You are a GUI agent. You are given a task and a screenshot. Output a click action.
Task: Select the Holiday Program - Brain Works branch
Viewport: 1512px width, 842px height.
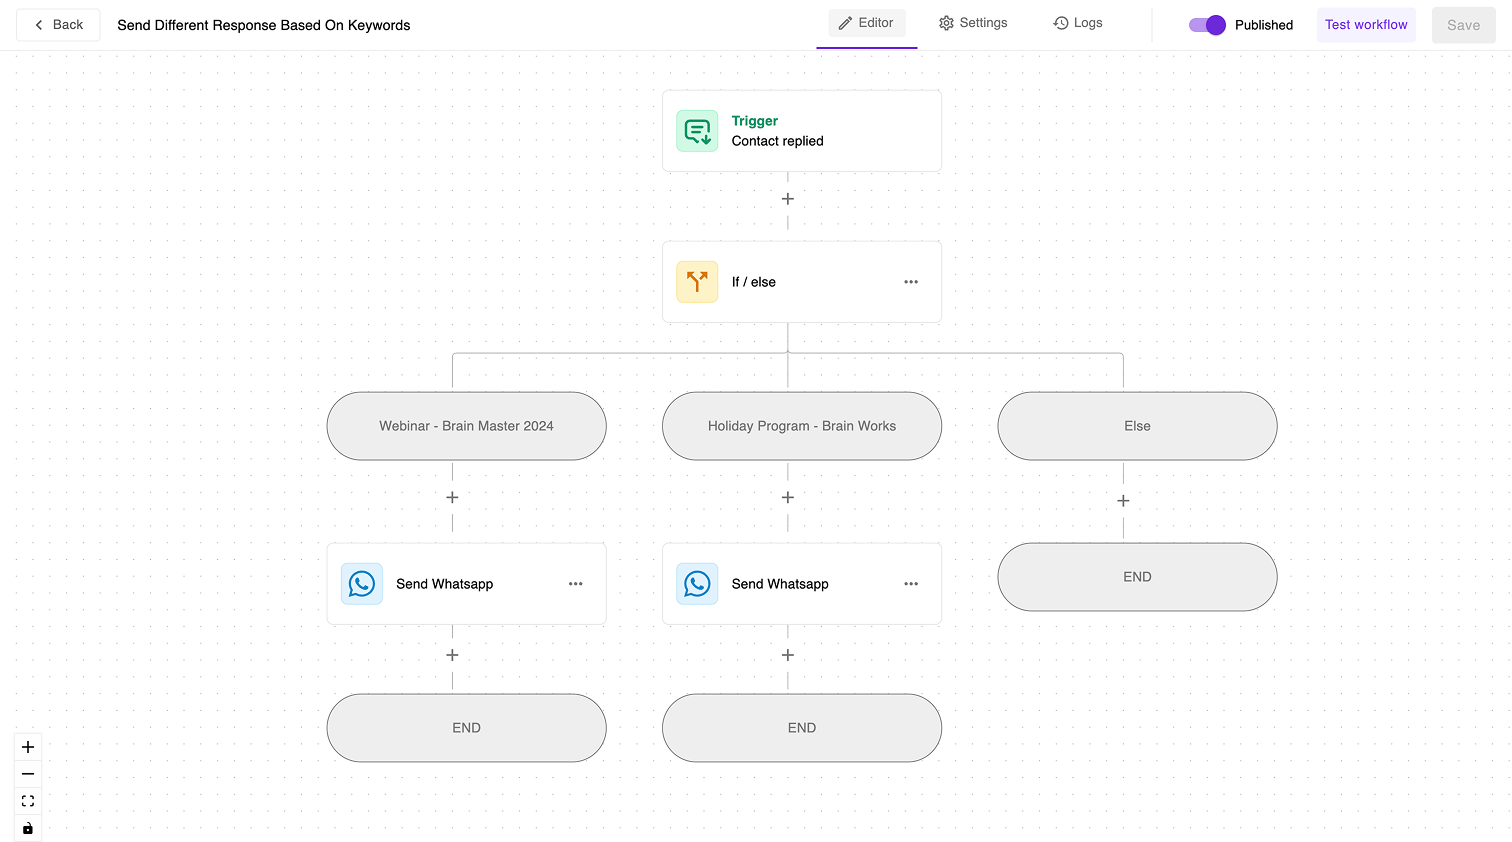pyautogui.click(x=801, y=425)
